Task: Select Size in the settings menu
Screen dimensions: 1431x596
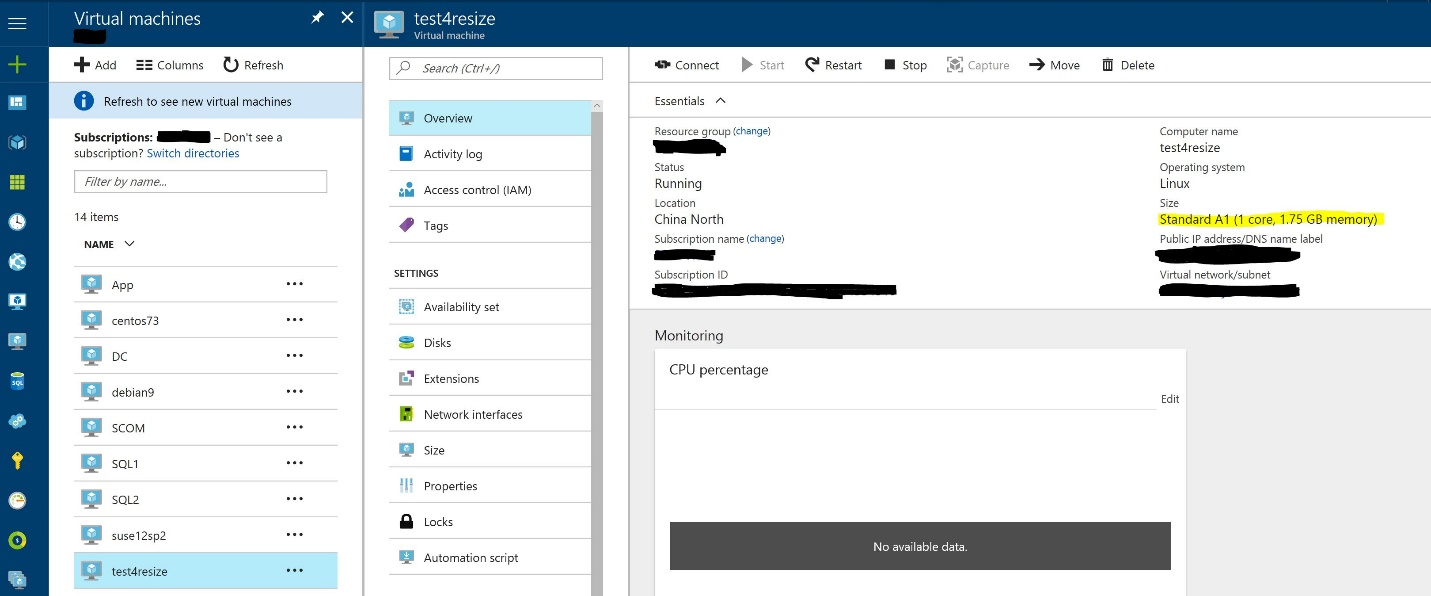Action: (x=434, y=450)
